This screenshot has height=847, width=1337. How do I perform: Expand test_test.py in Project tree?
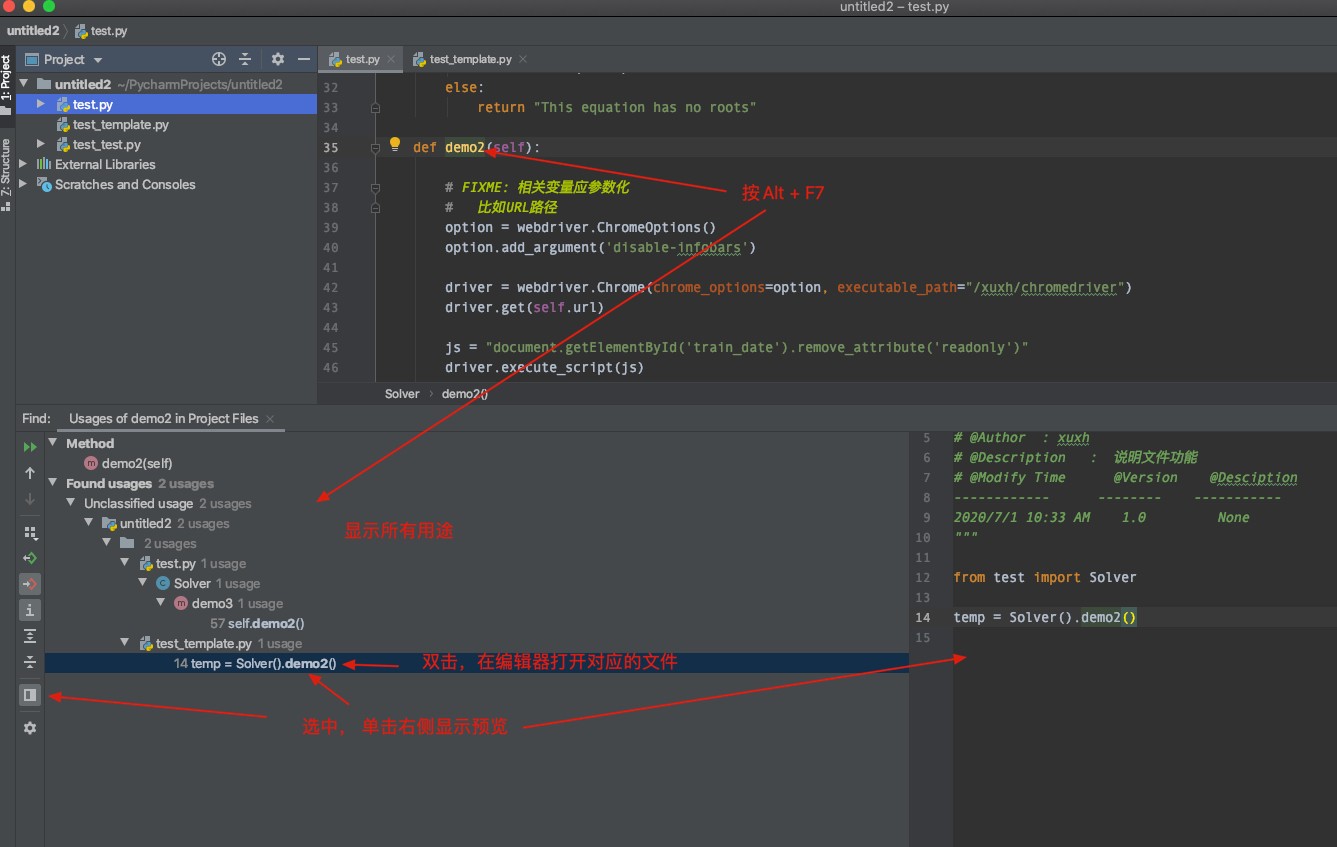[x=41, y=144]
